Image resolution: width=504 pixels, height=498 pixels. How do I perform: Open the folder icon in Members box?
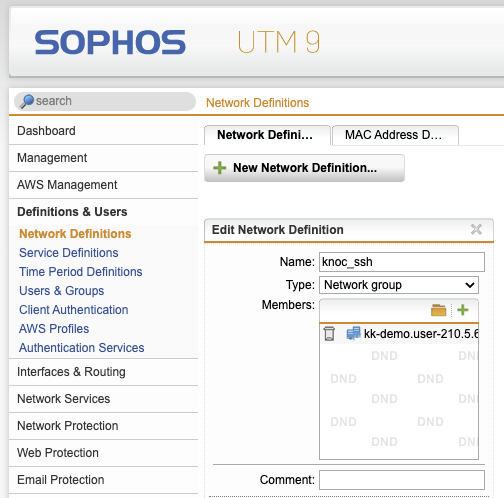coord(438,310)
